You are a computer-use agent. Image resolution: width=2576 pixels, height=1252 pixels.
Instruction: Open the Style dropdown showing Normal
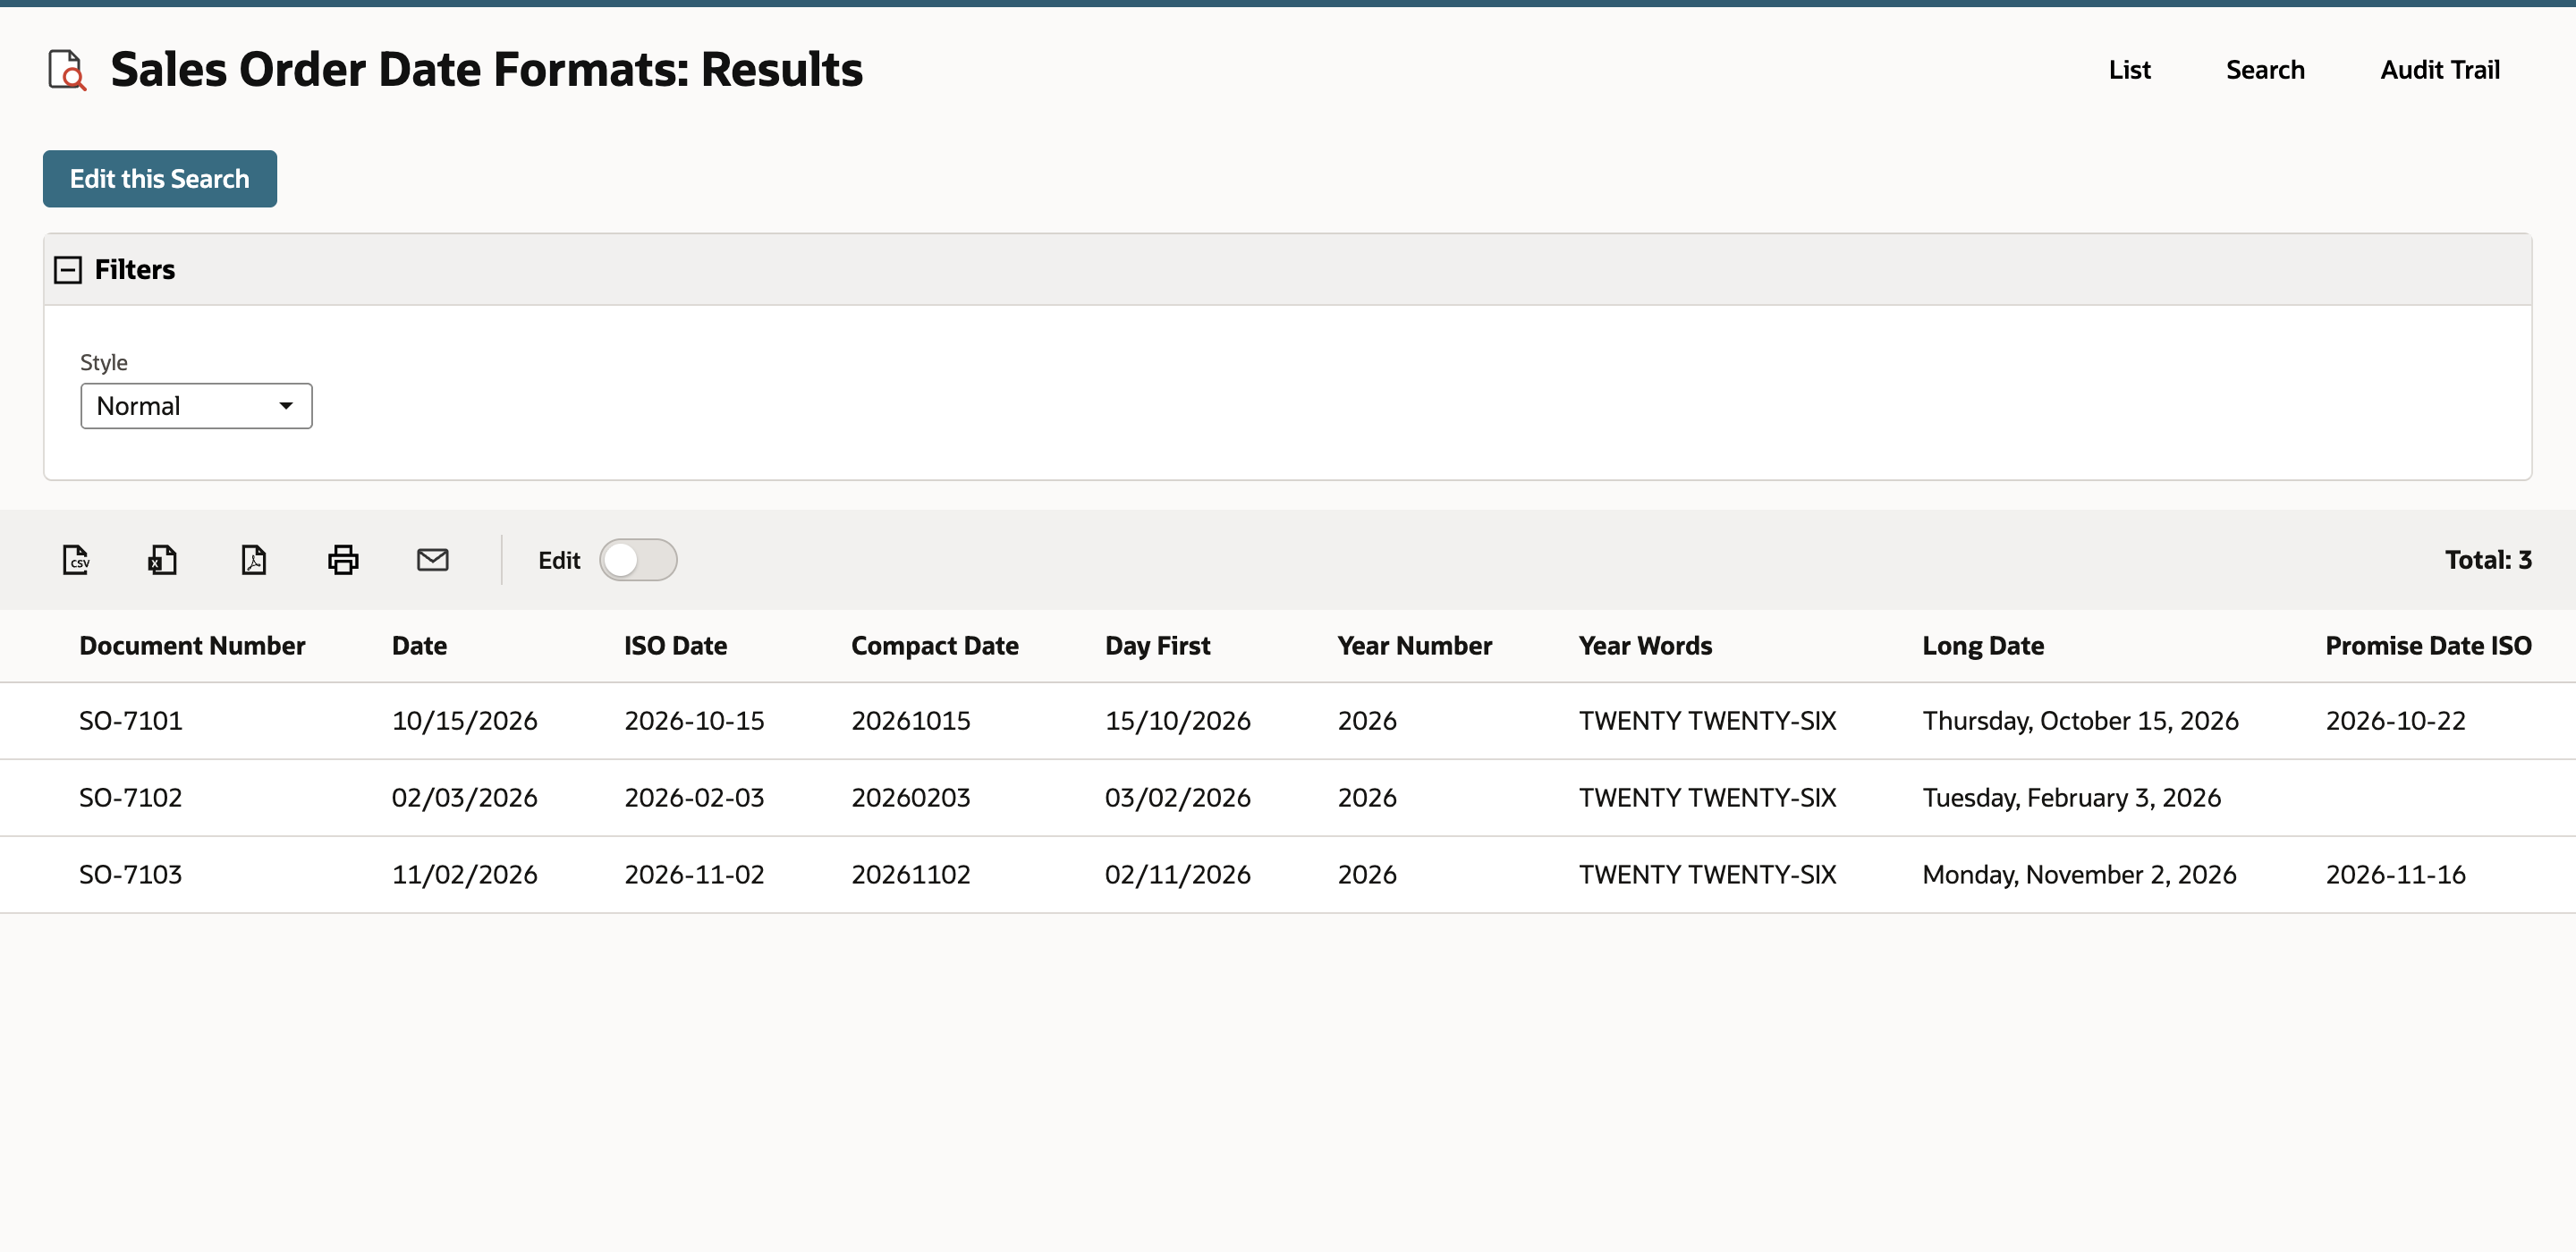tap(196, 406)
